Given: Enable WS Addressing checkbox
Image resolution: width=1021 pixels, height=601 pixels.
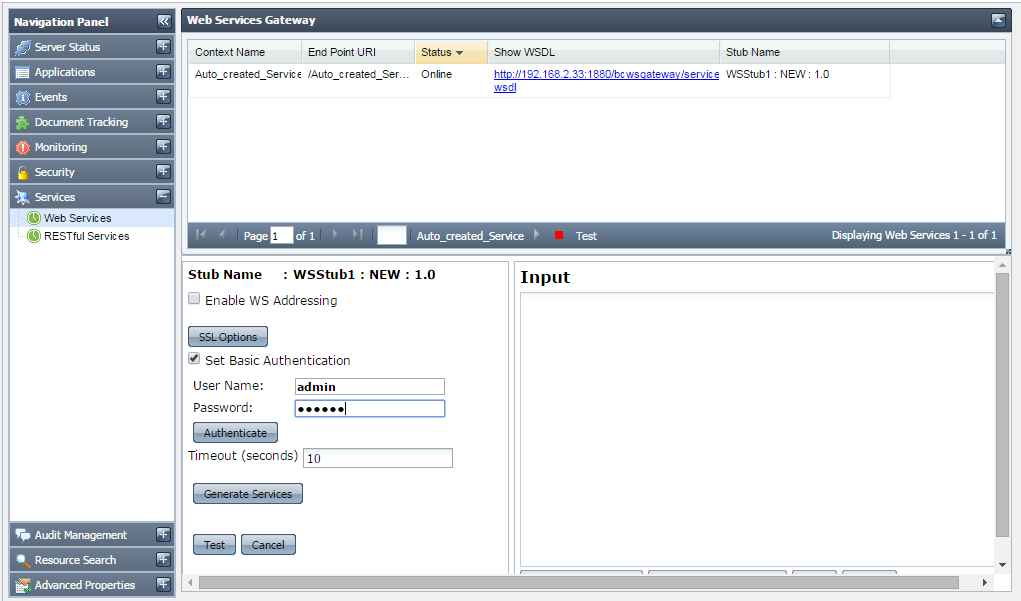Looking at the screenshot, I should (x=194, y=299).
